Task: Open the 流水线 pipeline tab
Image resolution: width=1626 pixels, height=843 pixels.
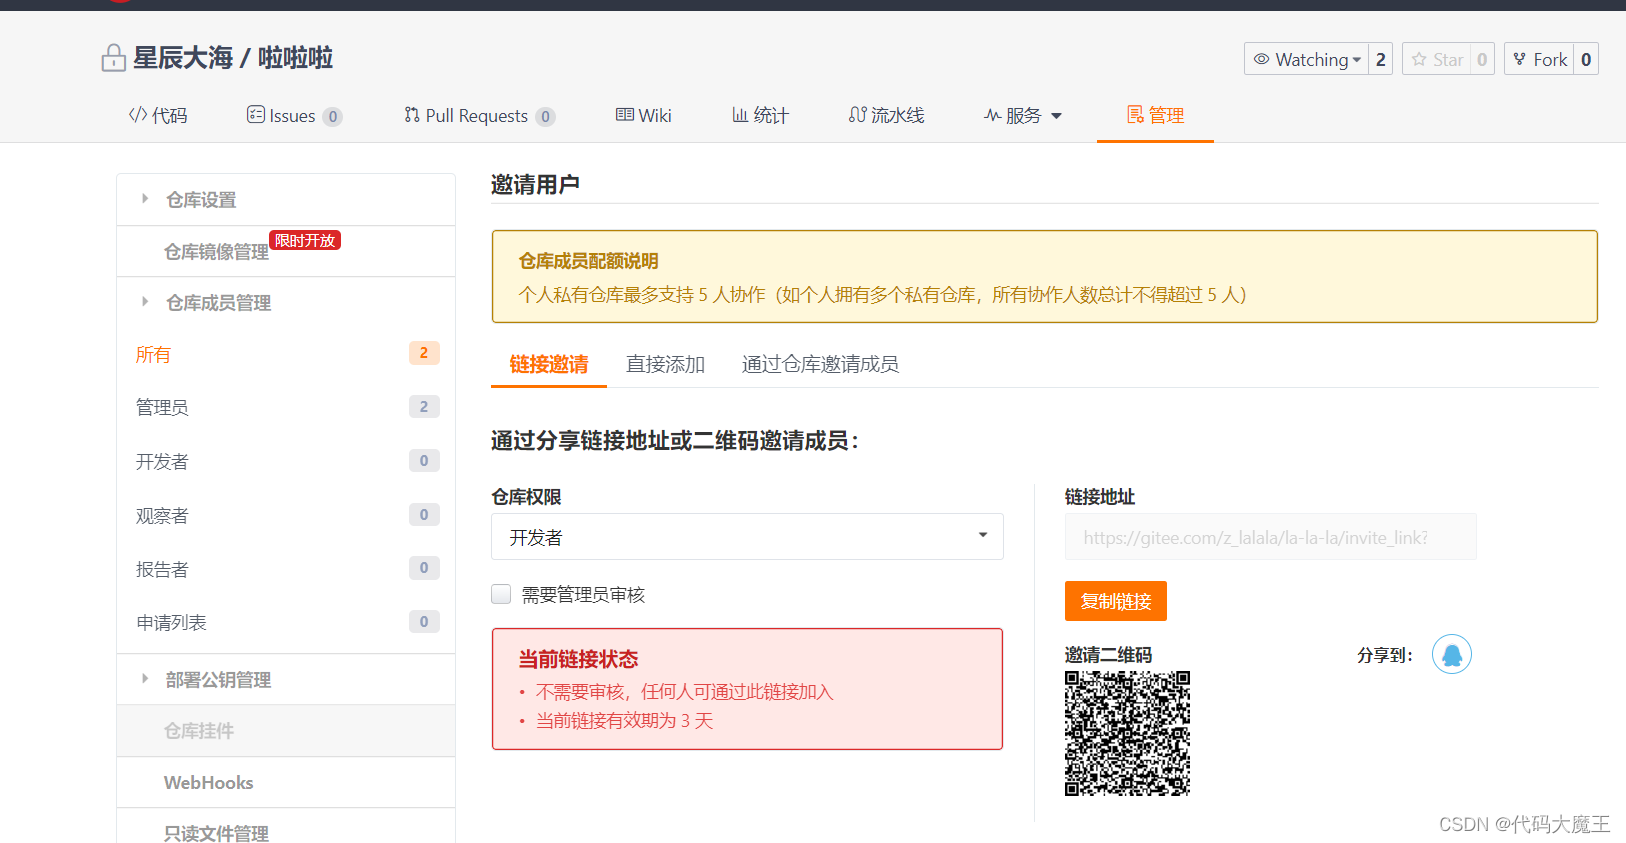Action: (886, 116)
